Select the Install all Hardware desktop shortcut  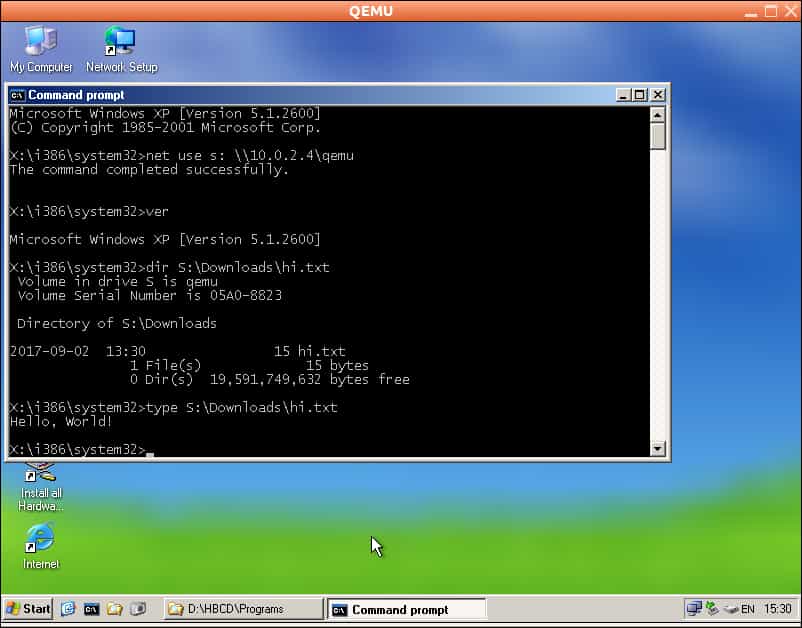click(40, 487)
